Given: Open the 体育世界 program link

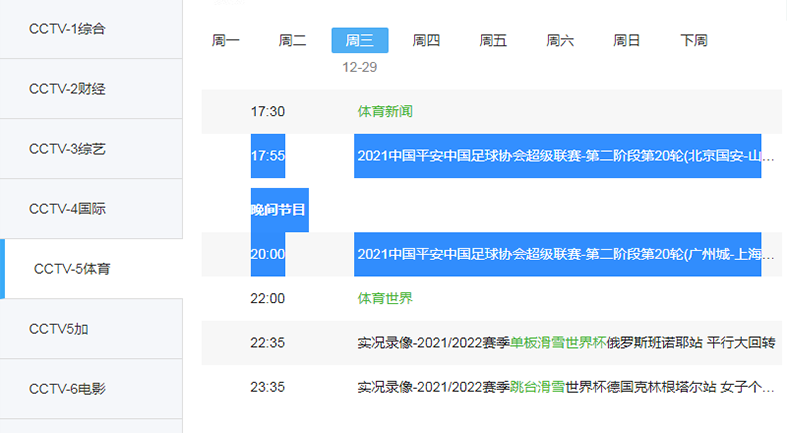Looking at the screenshot, I should tap(385, 299).
